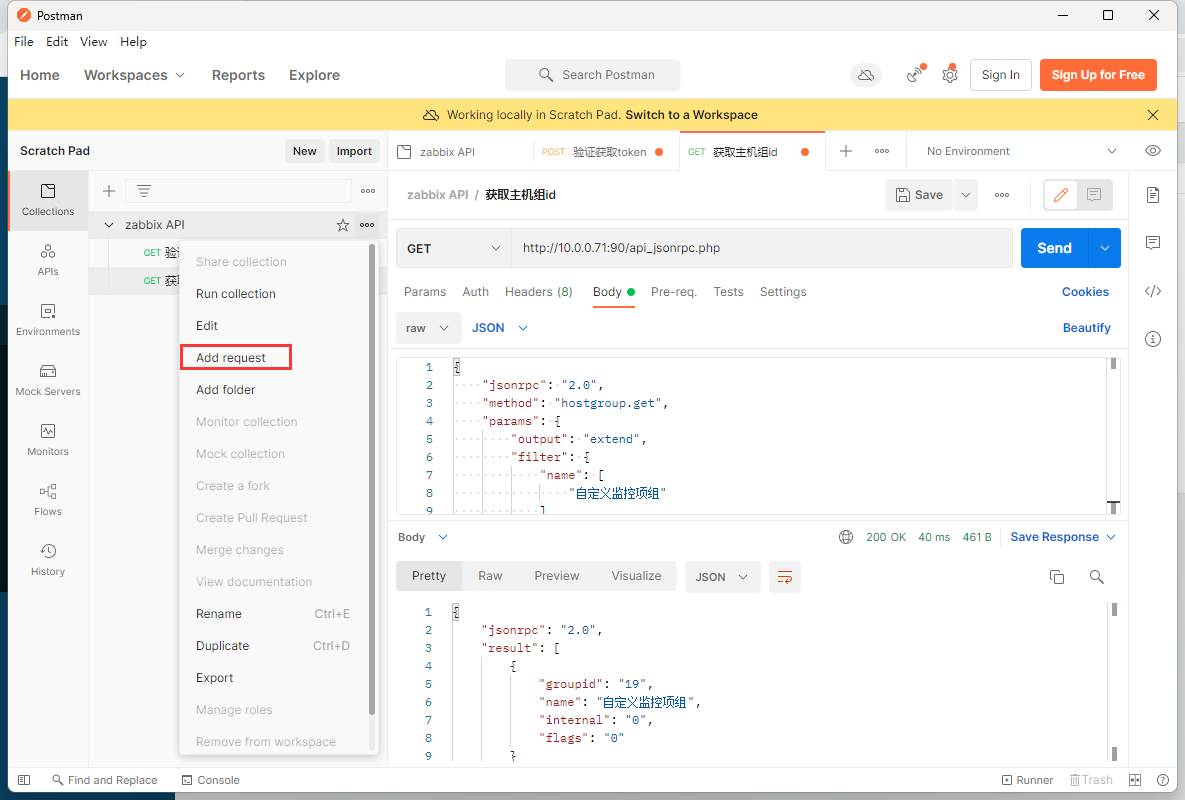Click the Beautify link
This screenshot has width=1185, height=800.
[x=1087, y=328]
